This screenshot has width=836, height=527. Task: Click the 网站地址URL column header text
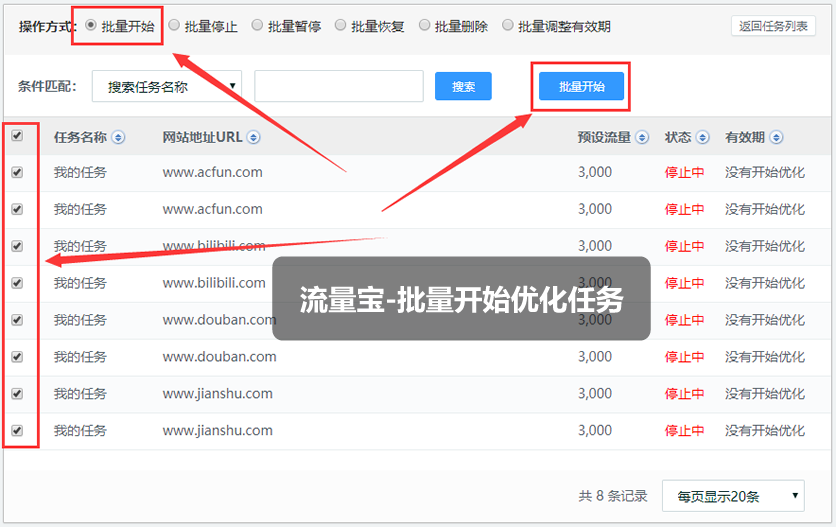tap(203, 138)
